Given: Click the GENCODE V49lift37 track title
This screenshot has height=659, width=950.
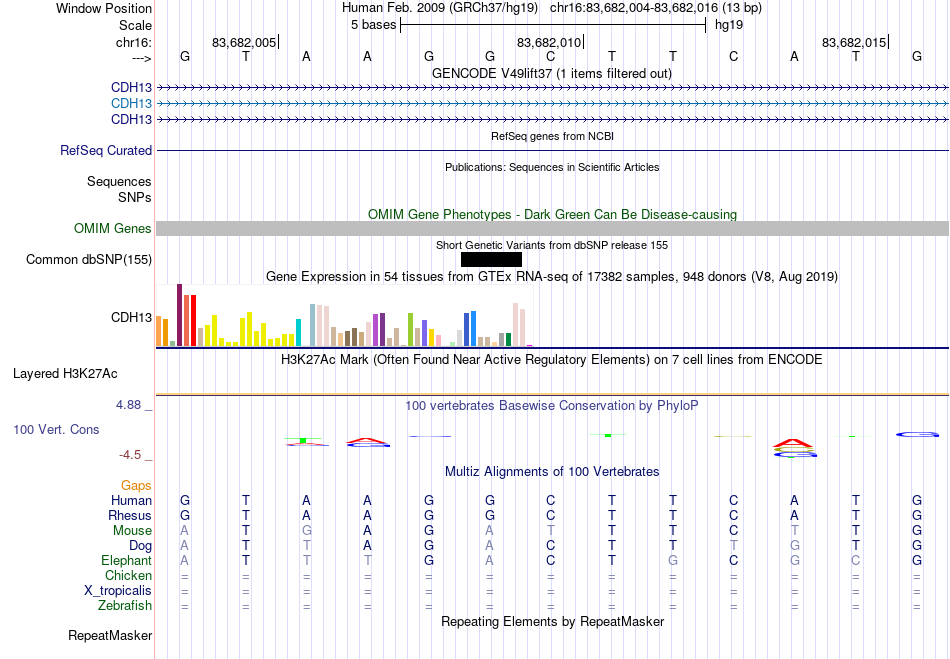Looking at the screenshot, I should (x=552, y=73).
